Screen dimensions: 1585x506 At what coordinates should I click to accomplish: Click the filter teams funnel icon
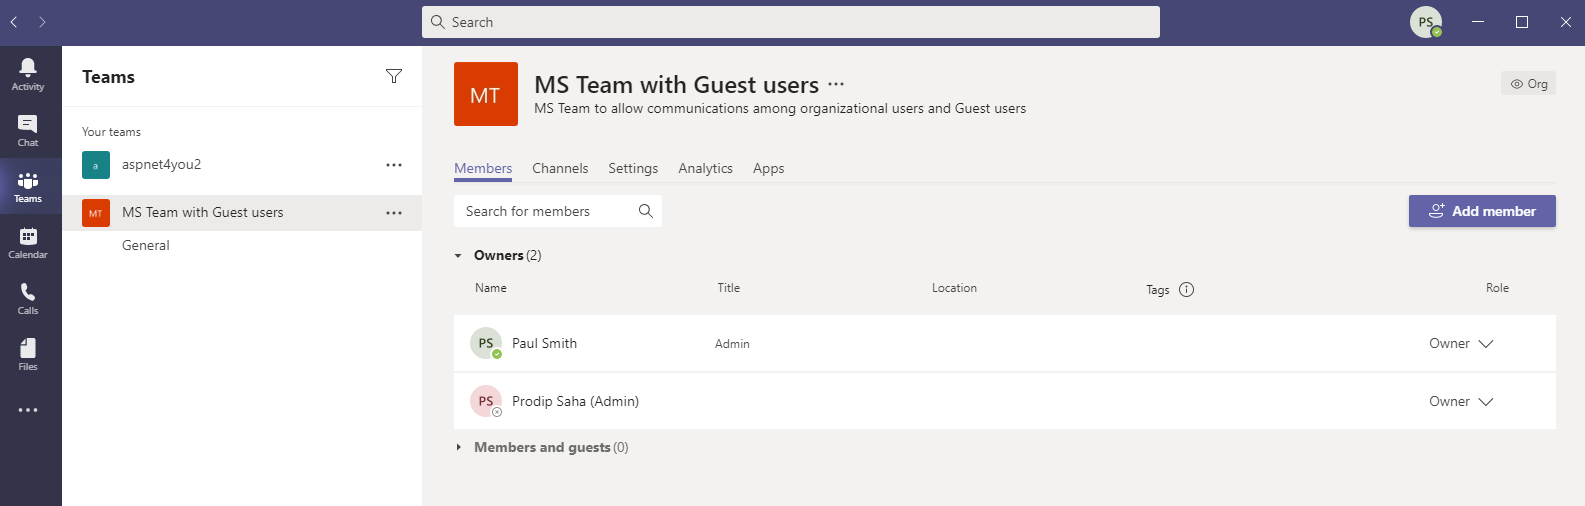(394, 77)
